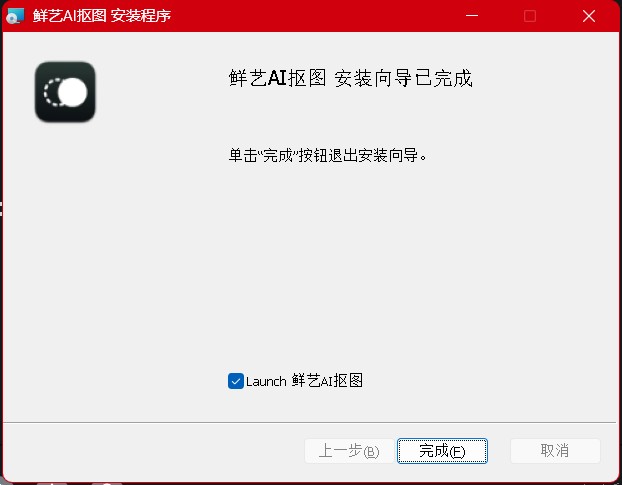Image resolution: width=622 pixels, height=485 pixels.
Task: Click the title text 鲜艺AI抠图 安装程序
Action: [102, 16]
